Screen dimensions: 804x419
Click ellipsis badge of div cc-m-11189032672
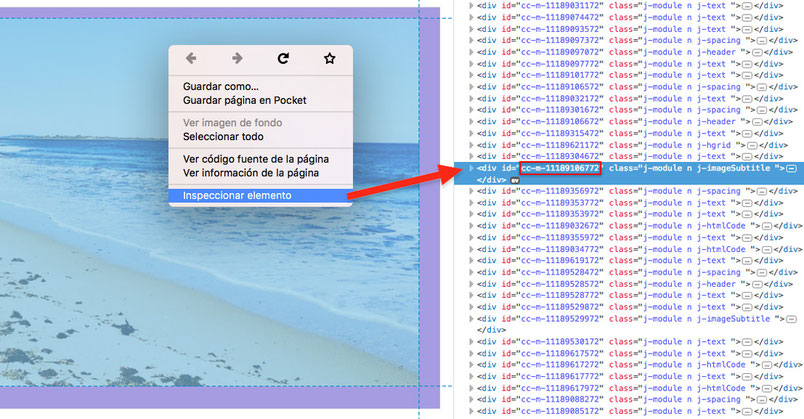point(767,226)
